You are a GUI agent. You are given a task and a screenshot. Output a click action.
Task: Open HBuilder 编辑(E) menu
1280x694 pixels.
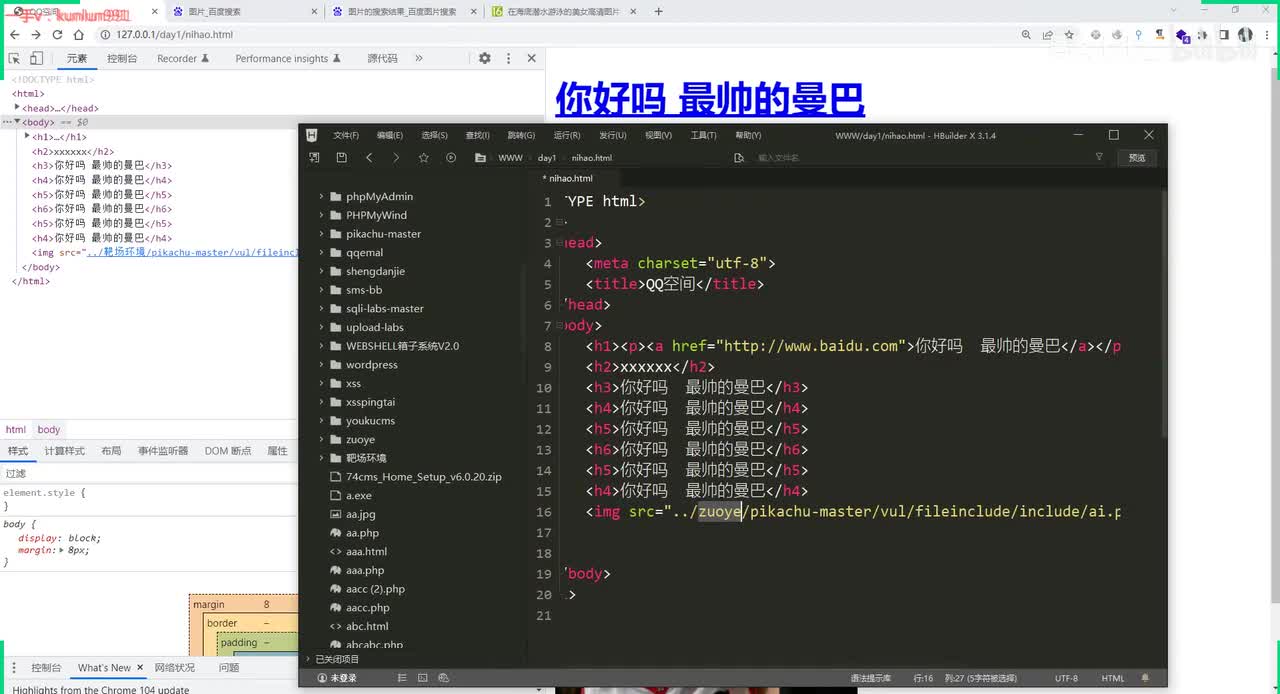390,135
